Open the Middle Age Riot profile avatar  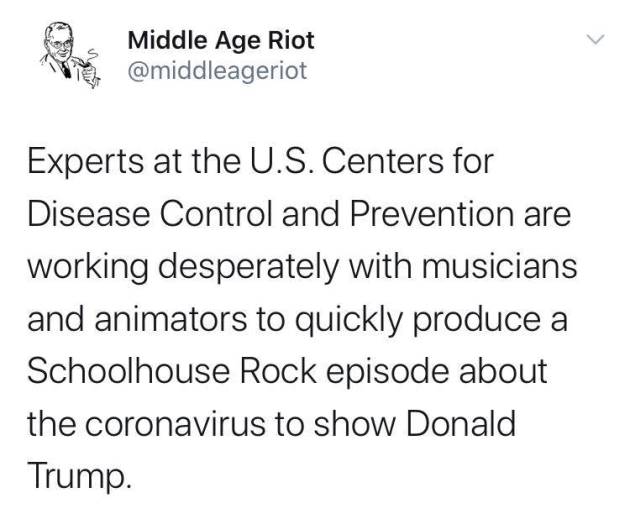tap(69, 55)
